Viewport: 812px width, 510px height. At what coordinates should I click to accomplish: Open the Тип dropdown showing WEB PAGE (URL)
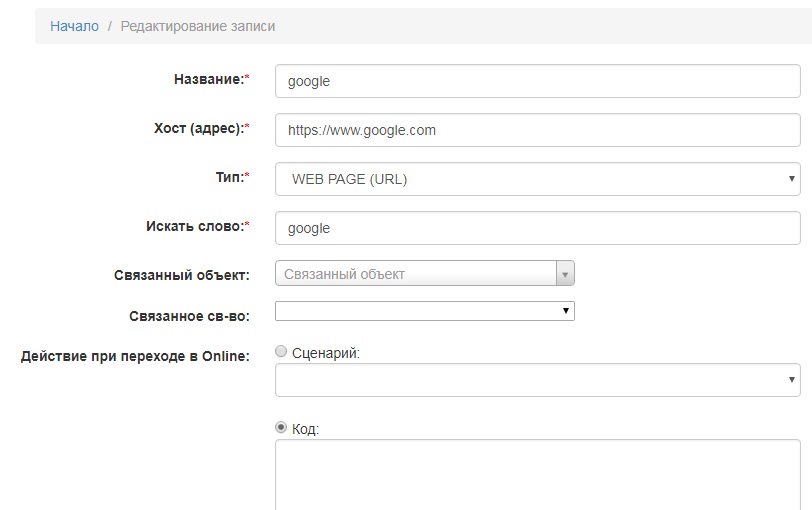pyautogui.click(x=537, y=179)
